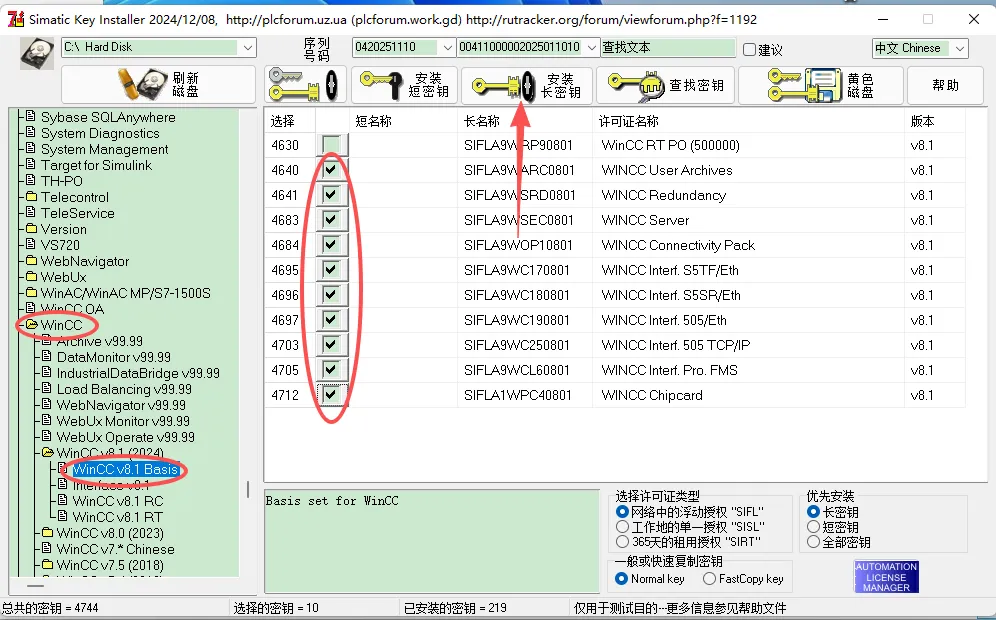Click the search text field (查找文本)

tap(668, 48)
